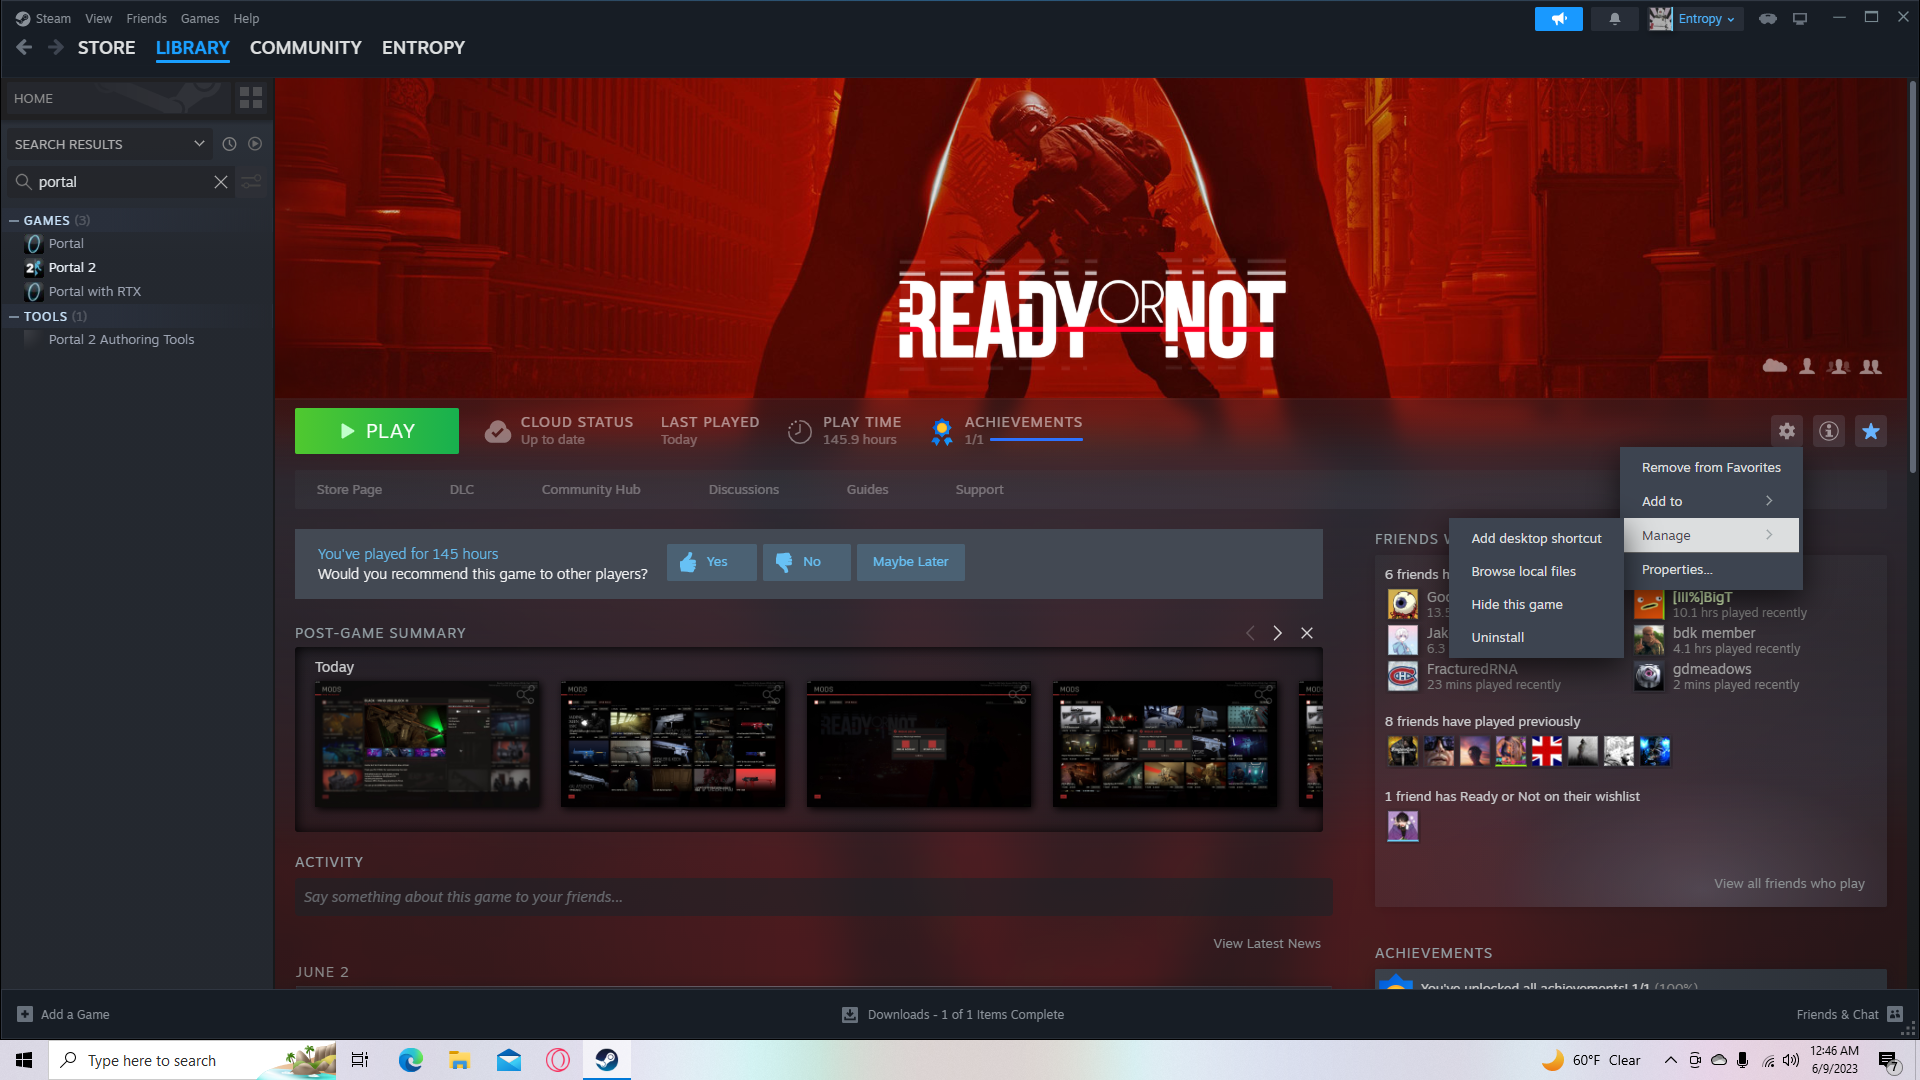Open the game settings gear icon
The width and height of the screenshot is (1920, 1080).
[1786, 431]
